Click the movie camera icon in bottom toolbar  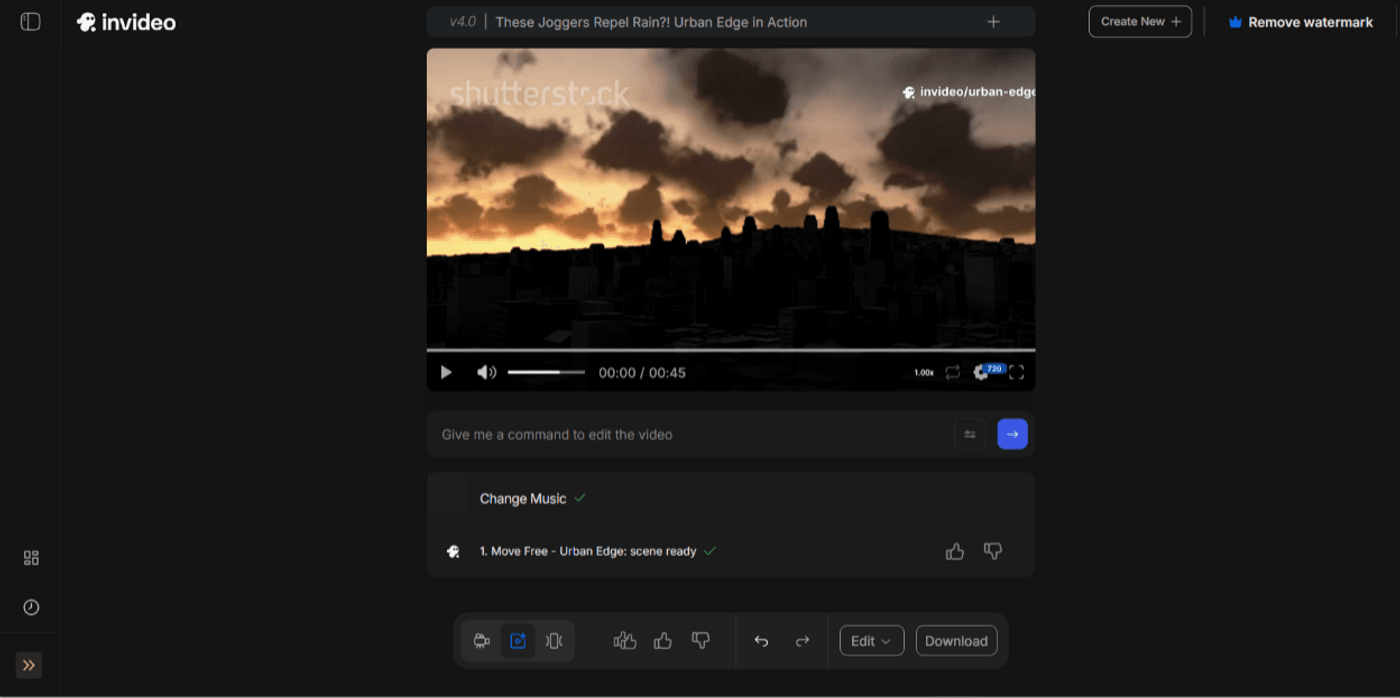481,641
